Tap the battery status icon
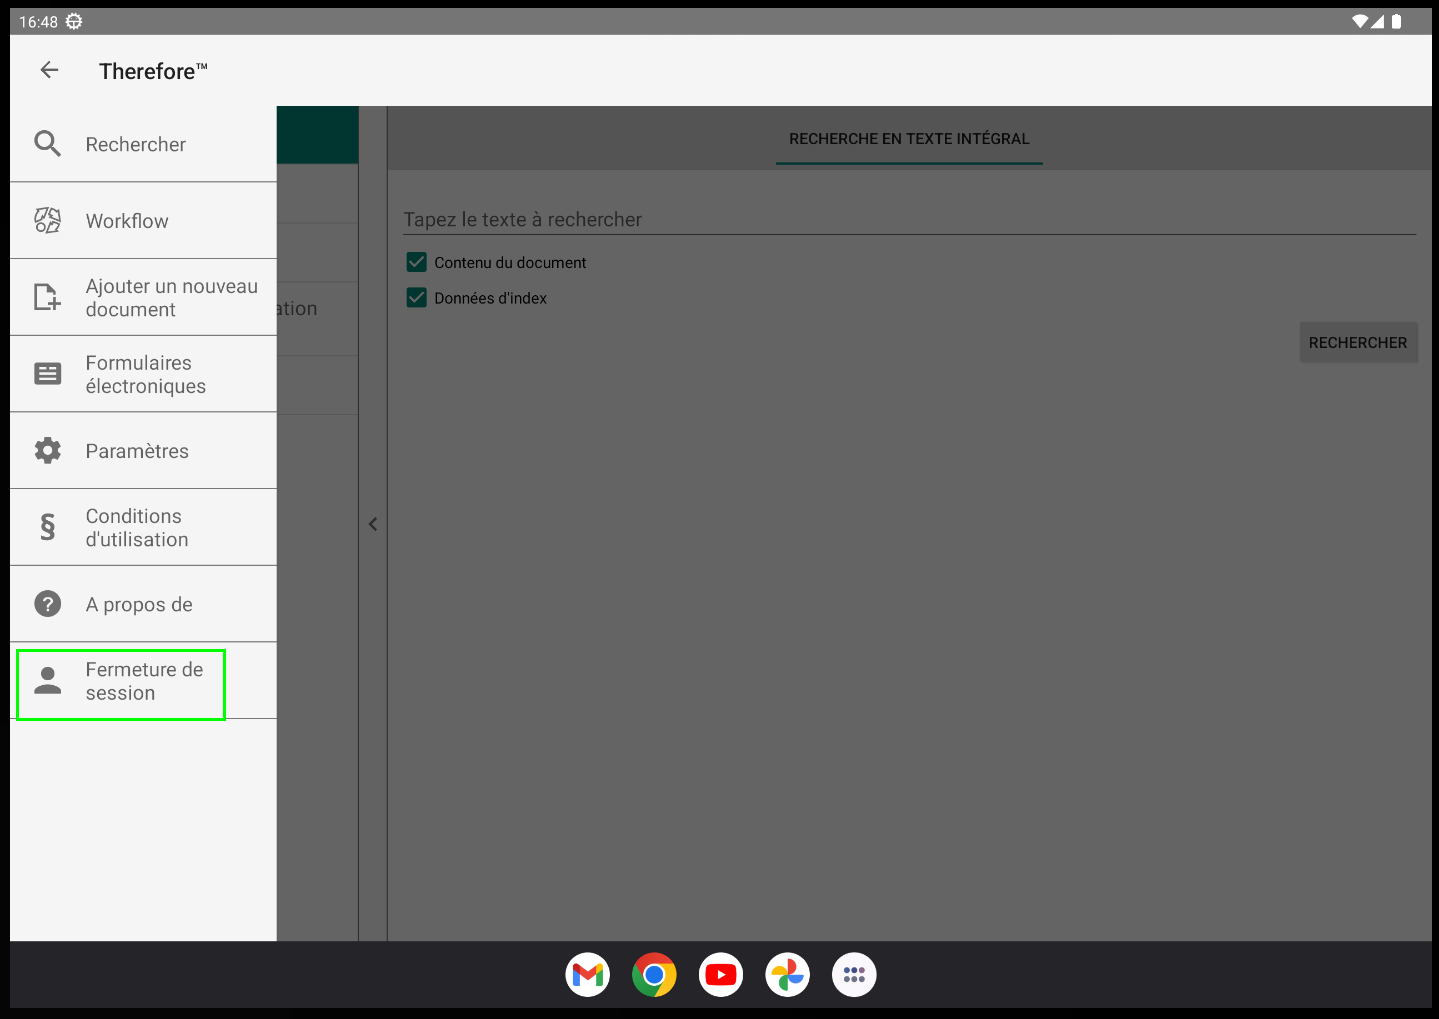Viewport: 1439px width, 1019px height. pos(1396,21)
